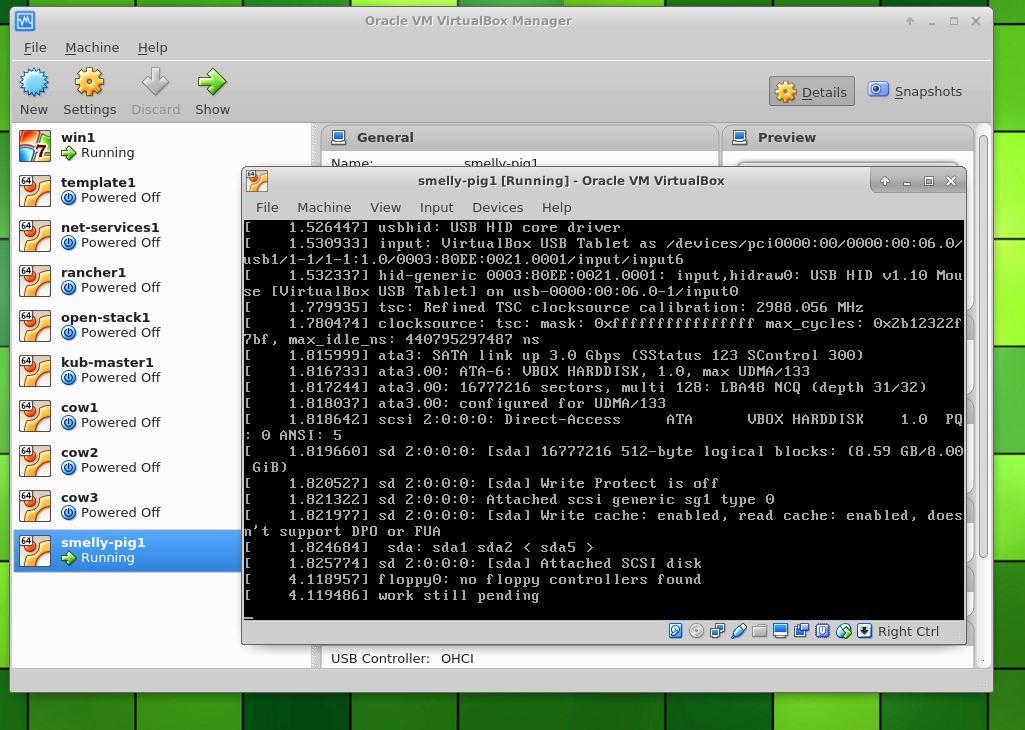This screenshot has width=1025, height=730.
Task: Click the Show green arrow toolbar icon
Action: click(212, 82)
